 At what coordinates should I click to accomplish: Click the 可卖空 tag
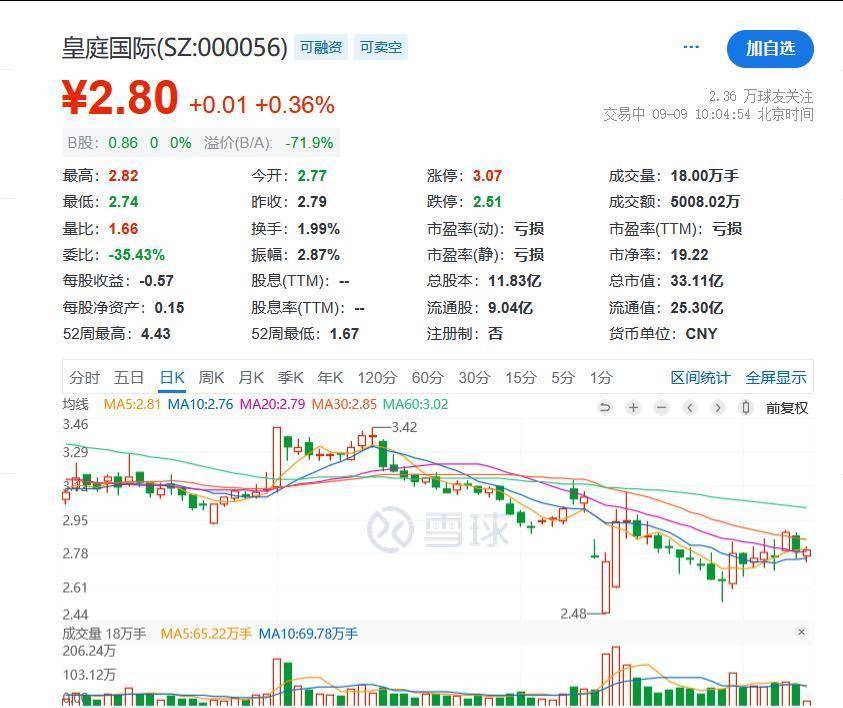coord(380,47)
